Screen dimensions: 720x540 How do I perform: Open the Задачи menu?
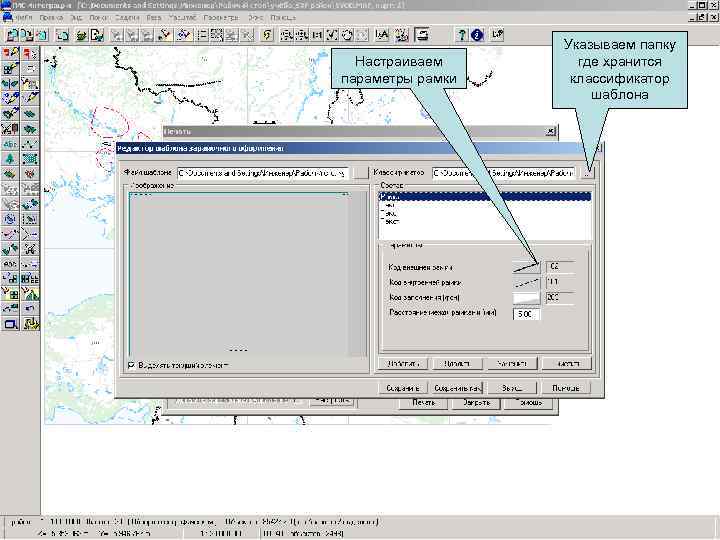click(127, 17)
